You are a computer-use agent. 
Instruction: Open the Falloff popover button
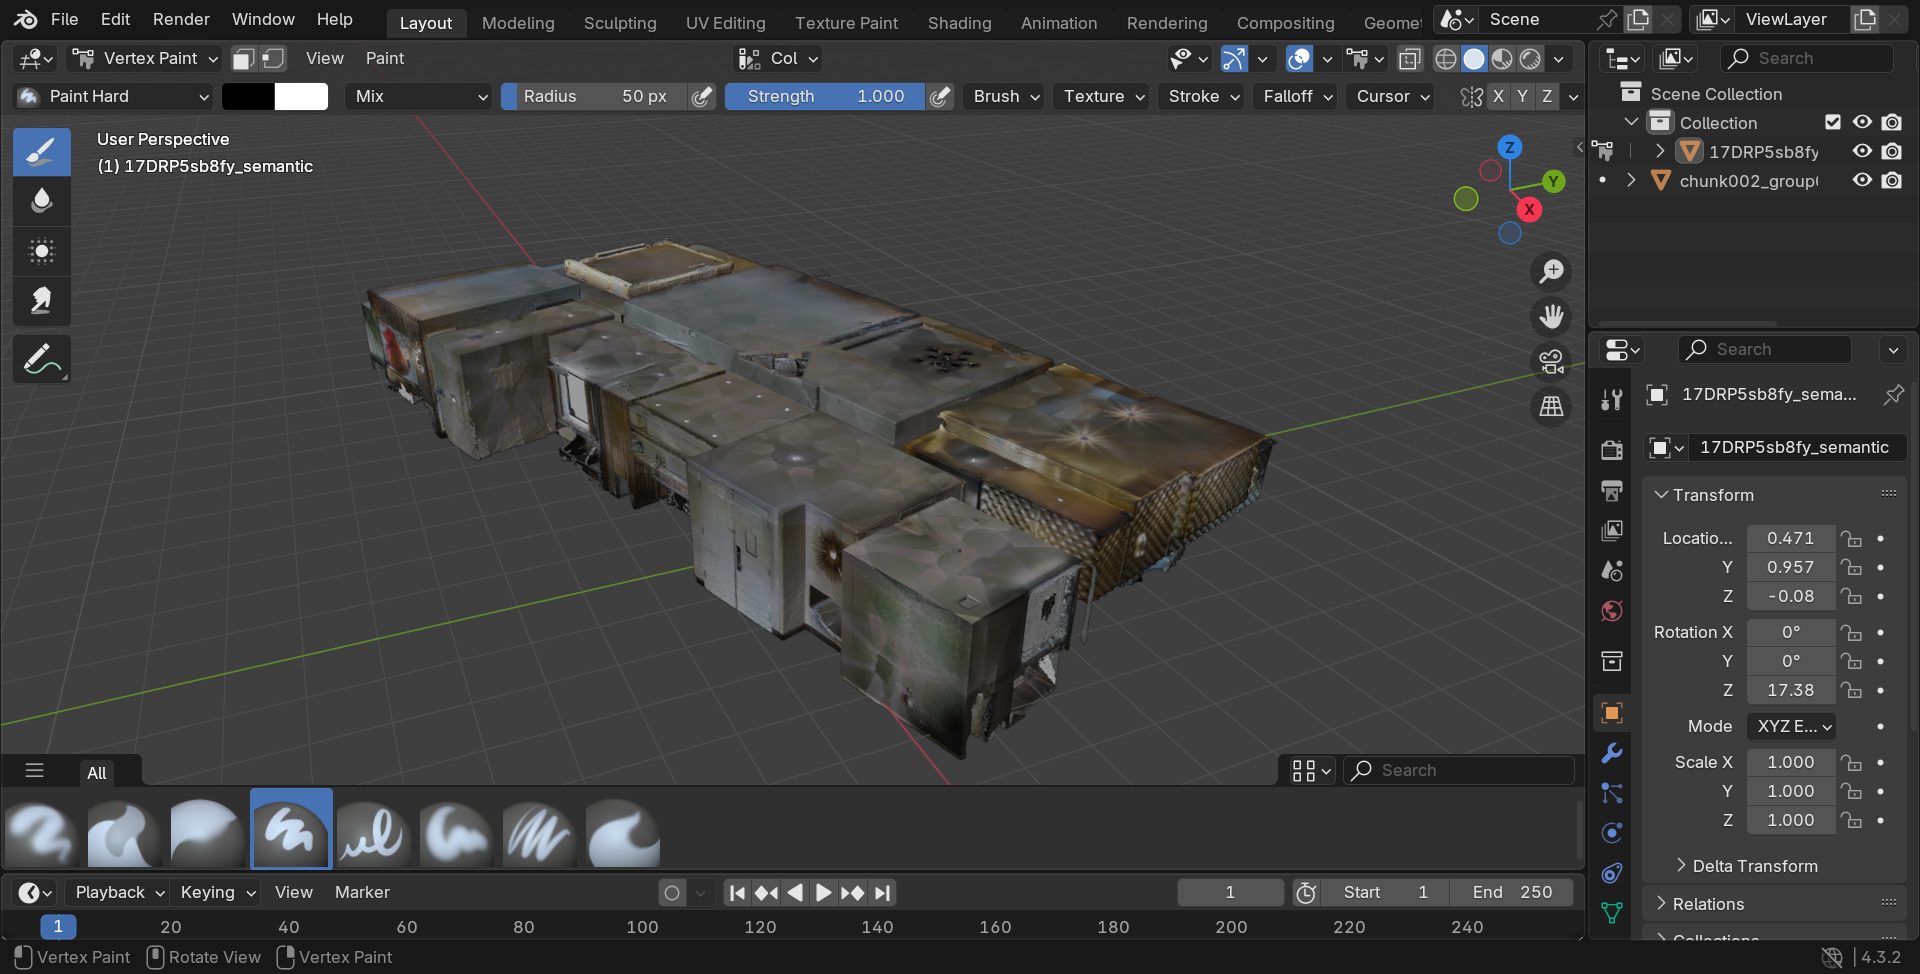pos(1297,96)
